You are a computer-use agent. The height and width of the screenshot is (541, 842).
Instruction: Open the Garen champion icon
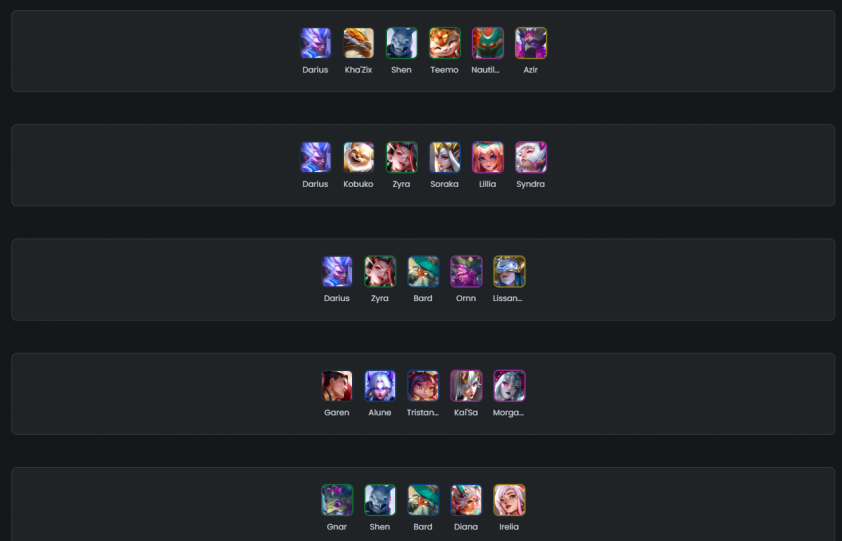[x=337, y=386]
